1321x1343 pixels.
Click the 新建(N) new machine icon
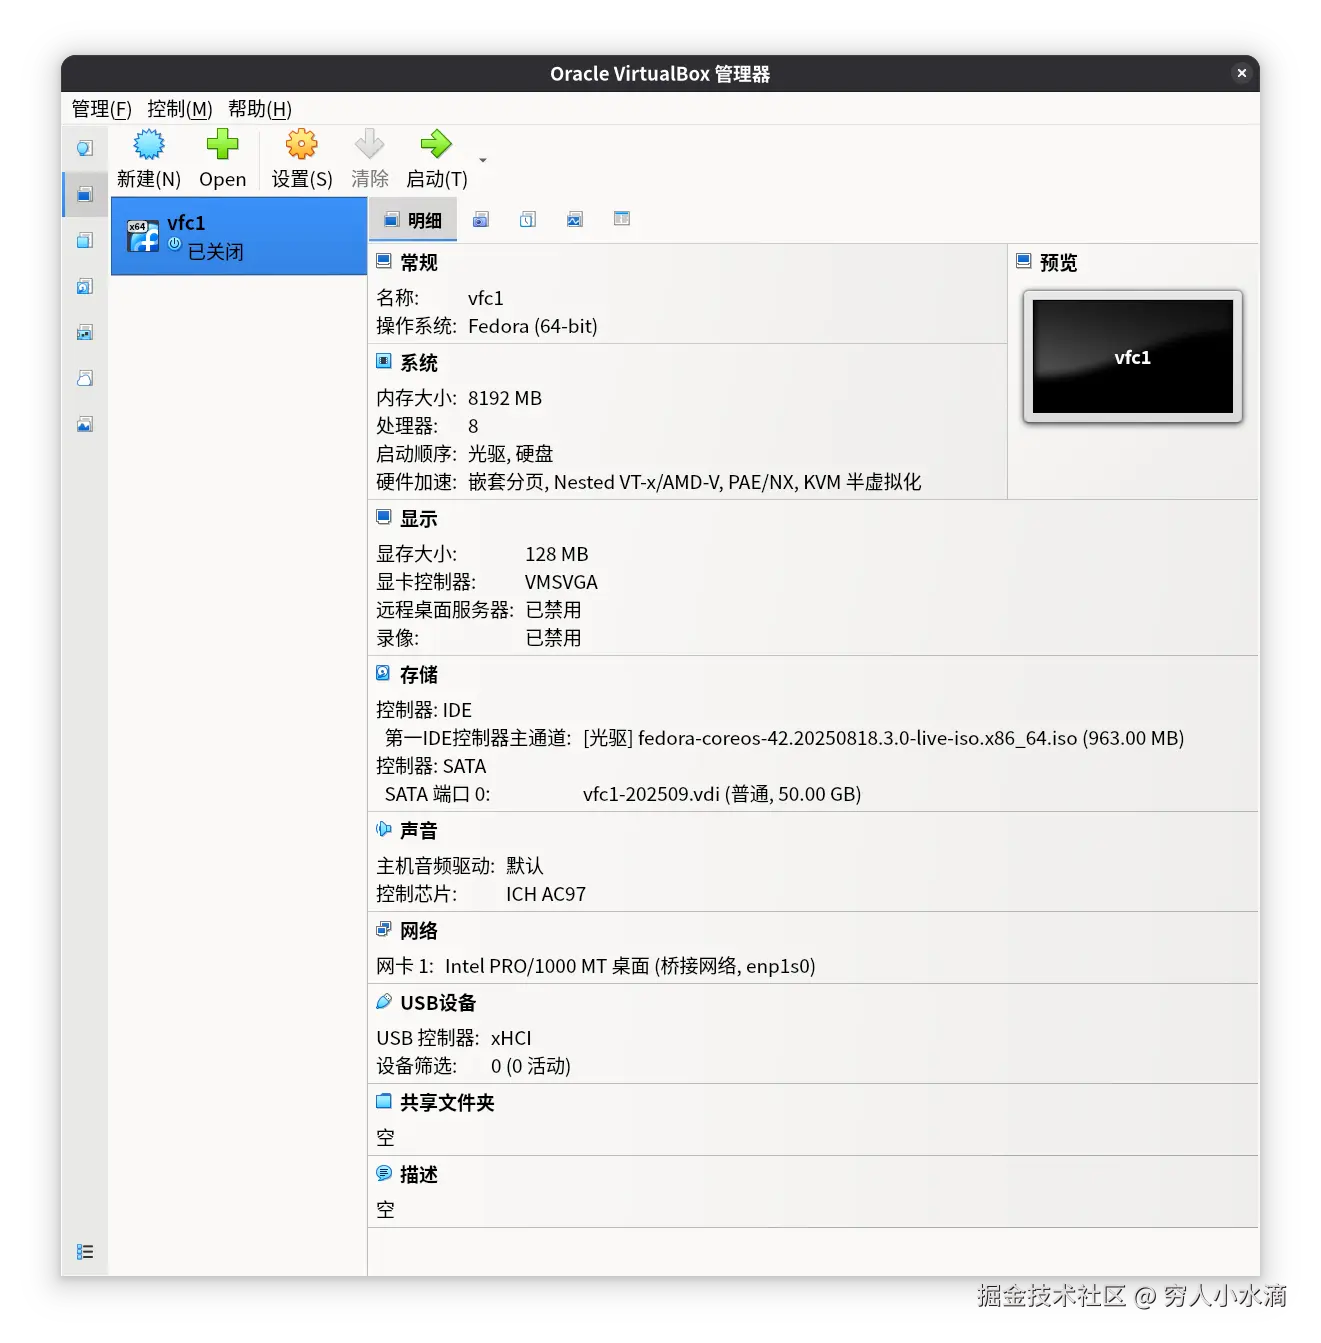[149, 145]
